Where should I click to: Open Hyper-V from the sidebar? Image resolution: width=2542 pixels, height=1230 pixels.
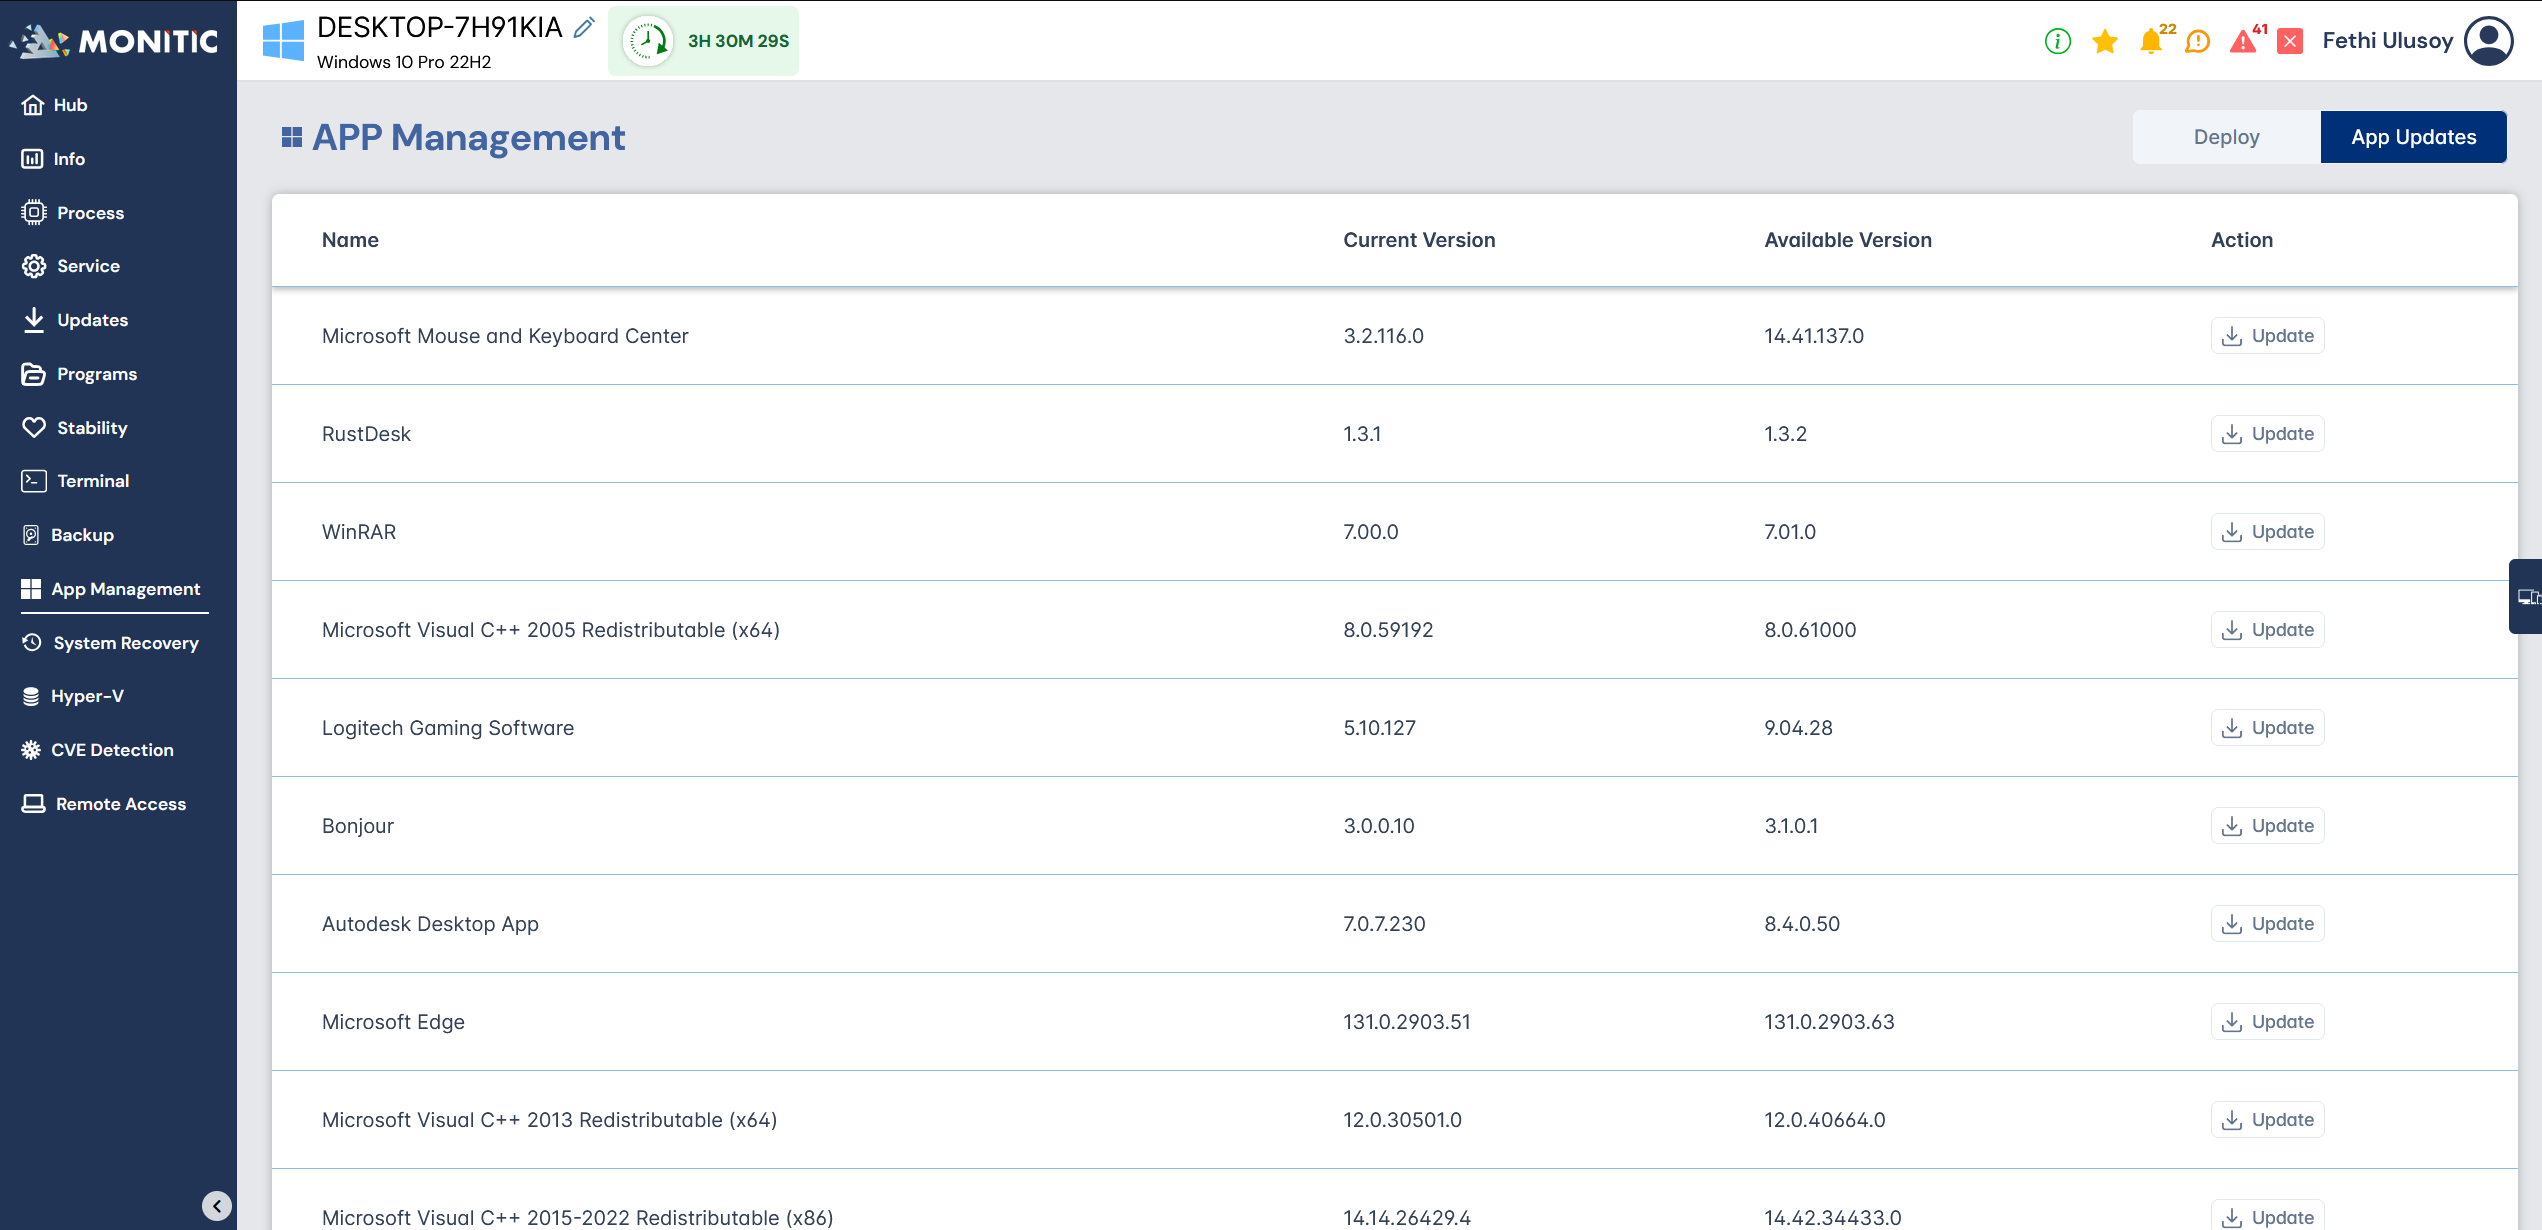(87, 696)
